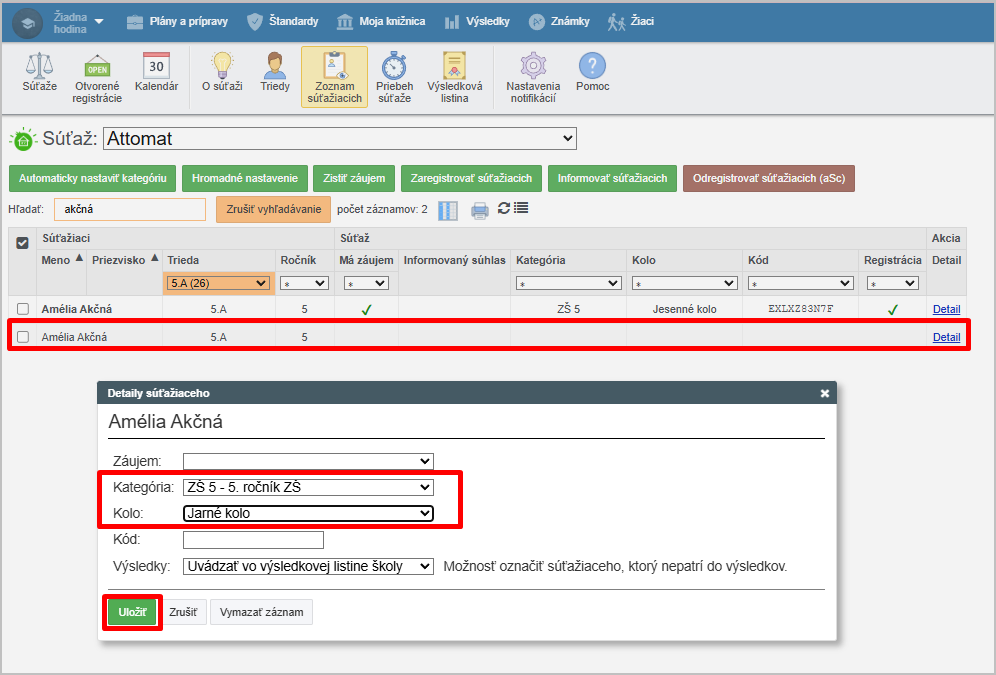Image resolution: width=996 pixels, height=675 pixels.
Task: Open the Kolo dropdown showing Jarné kolo
Action: pos(308,514)
